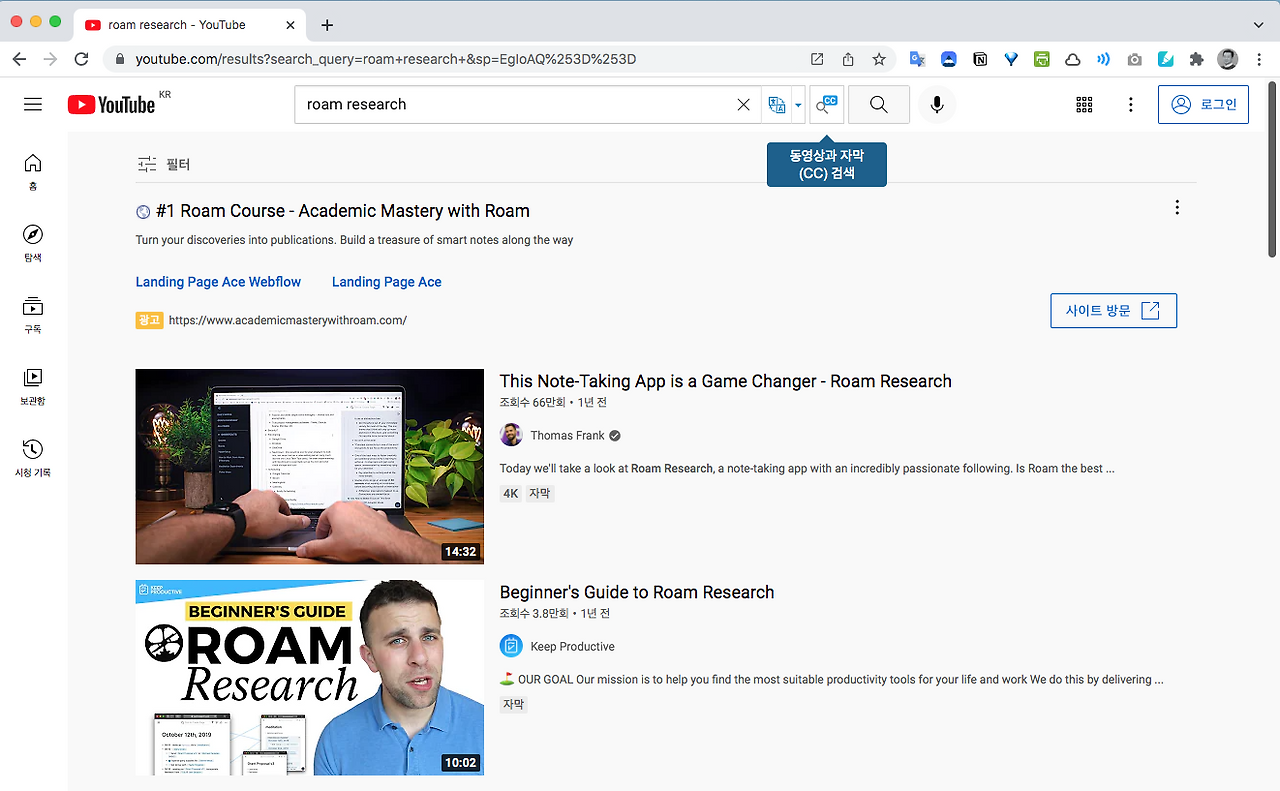Open the ad's three-dot options menu
The height and width of the screenshot is (791, 1280).
click(1177, 208)
